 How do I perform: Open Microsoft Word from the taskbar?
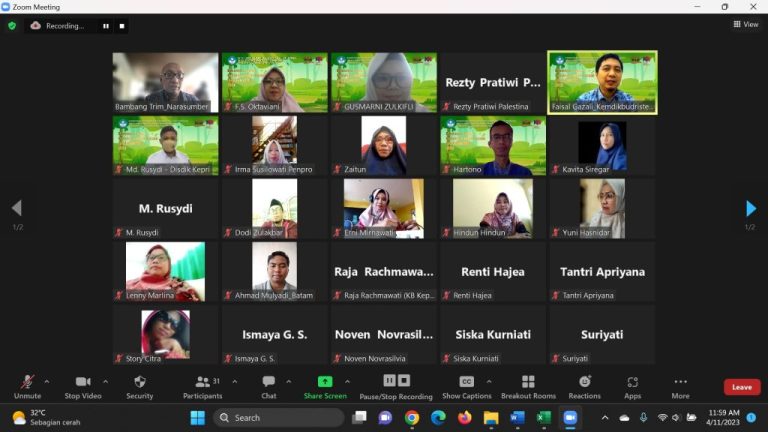tap(517, 418)
